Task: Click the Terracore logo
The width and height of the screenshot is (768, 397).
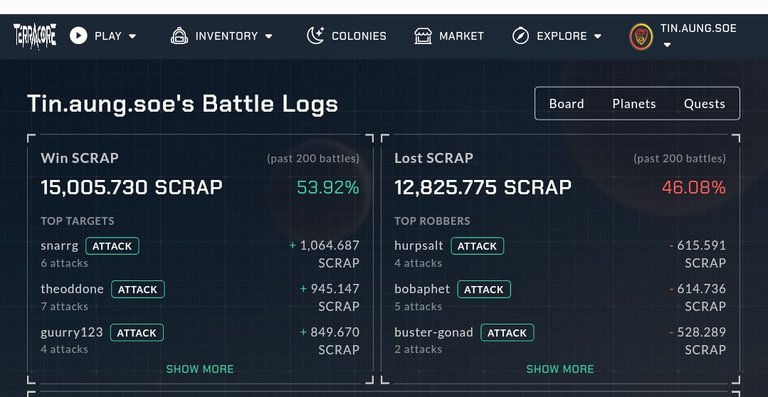Action: pos(35,36)
